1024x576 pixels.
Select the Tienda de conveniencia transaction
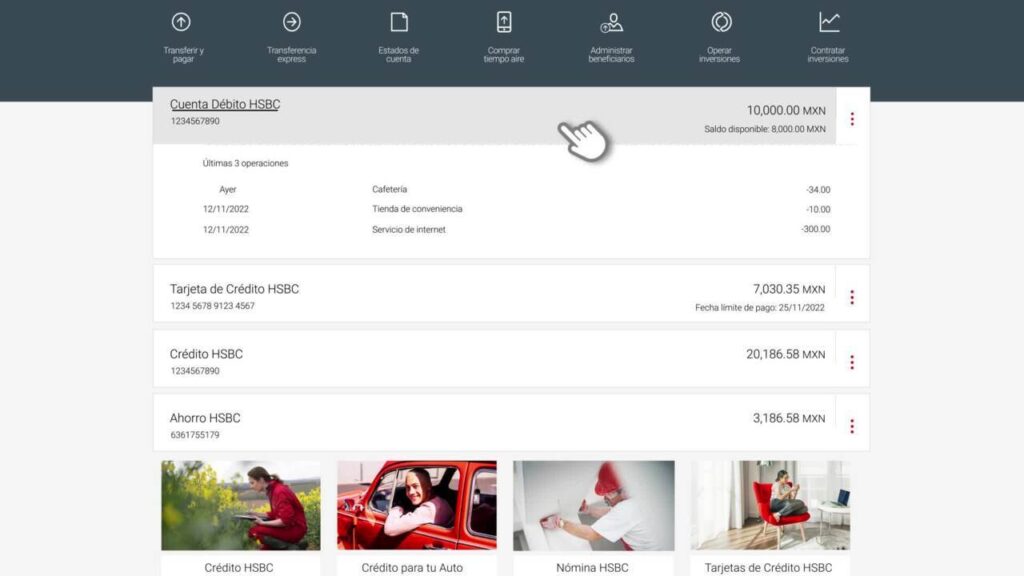coord(417,209)
